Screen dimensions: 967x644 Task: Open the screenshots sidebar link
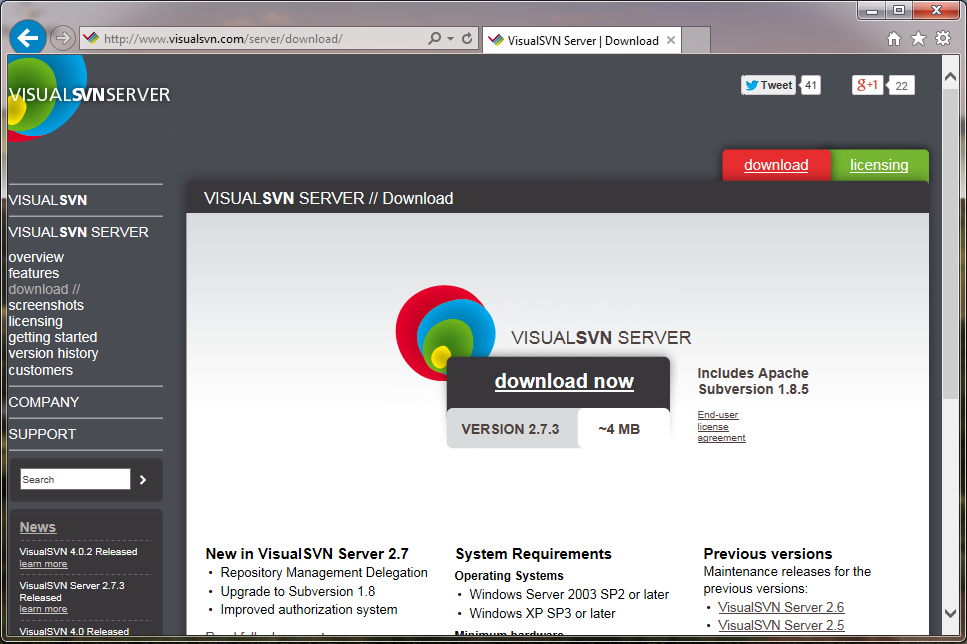point(46,305)
